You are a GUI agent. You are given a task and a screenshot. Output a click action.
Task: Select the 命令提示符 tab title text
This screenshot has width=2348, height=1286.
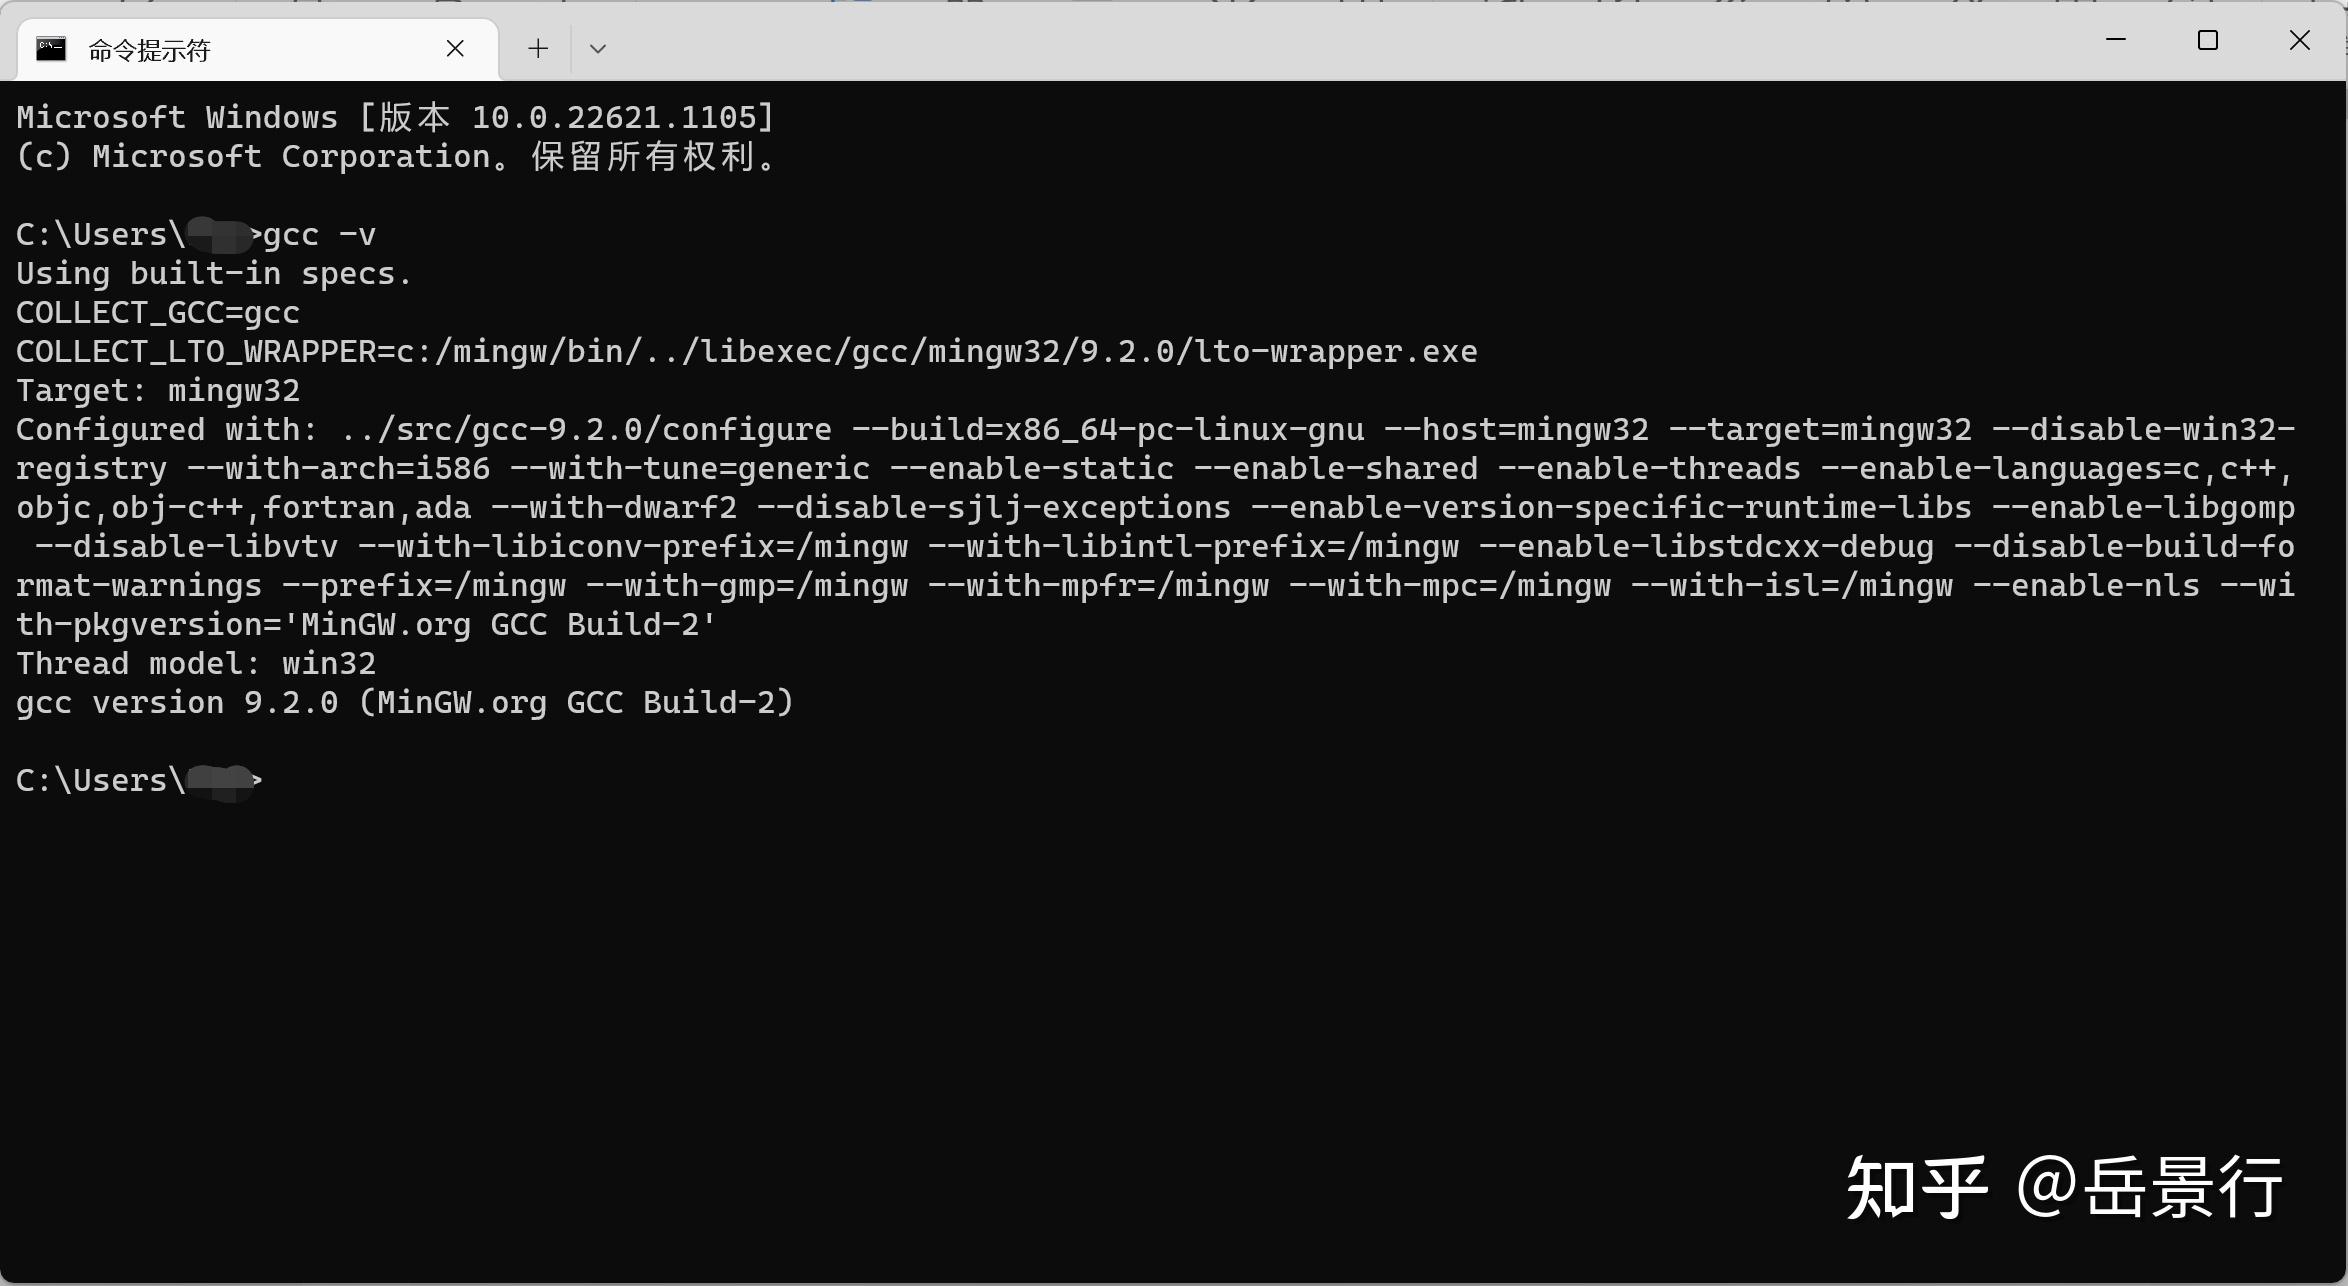(148, 48)
